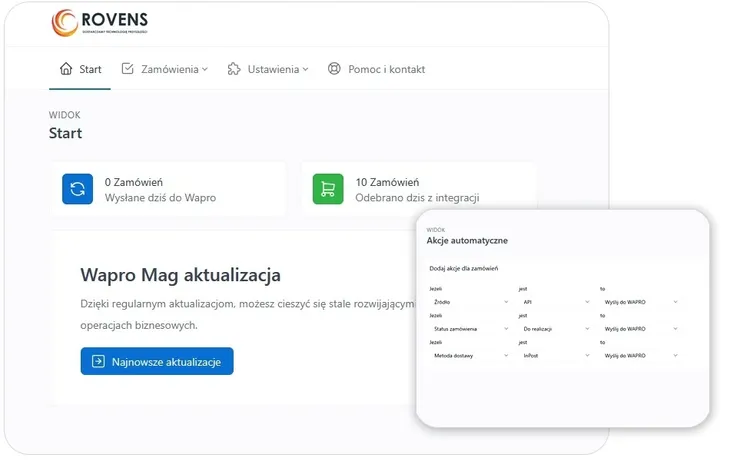This screenshot has width=730, height=461.
Task: Click 'Dodaj akcje dla zamówień' text
Action: 464,269
